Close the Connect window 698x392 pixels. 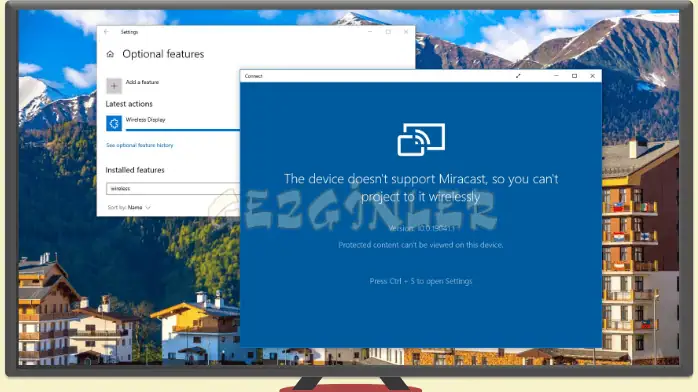point(592,76)
